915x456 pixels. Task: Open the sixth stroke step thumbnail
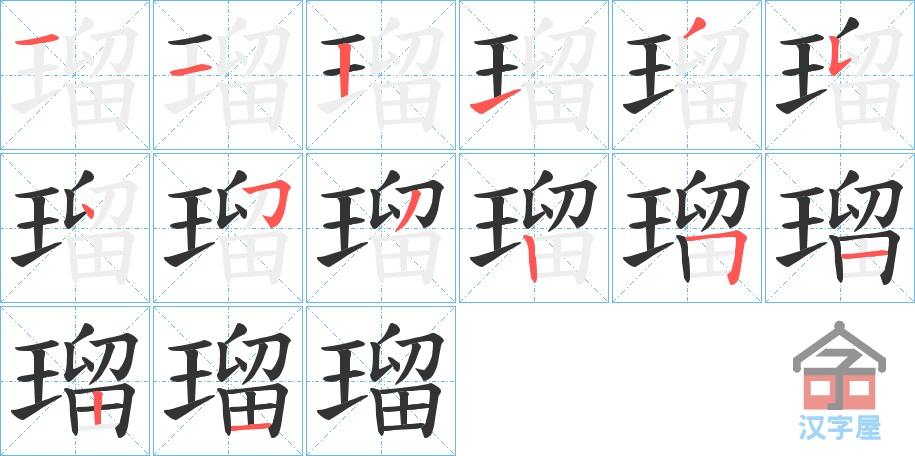pyautogui.click(x=840, y=75)
